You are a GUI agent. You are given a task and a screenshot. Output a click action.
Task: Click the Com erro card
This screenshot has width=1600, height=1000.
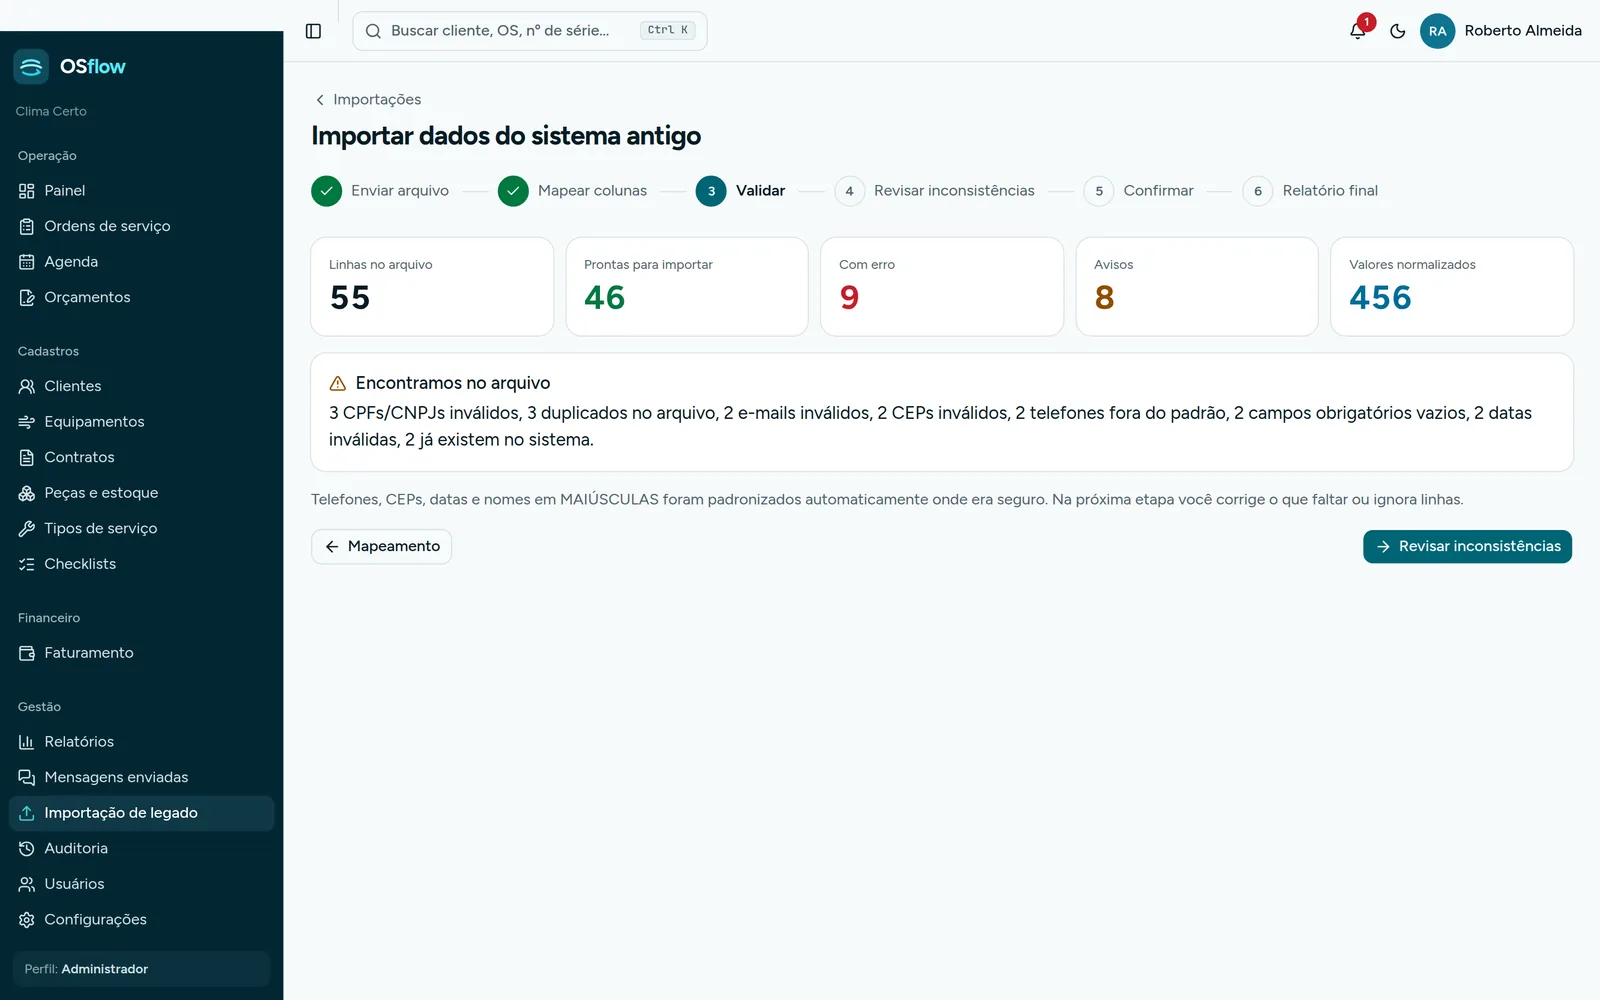[942, 286]
